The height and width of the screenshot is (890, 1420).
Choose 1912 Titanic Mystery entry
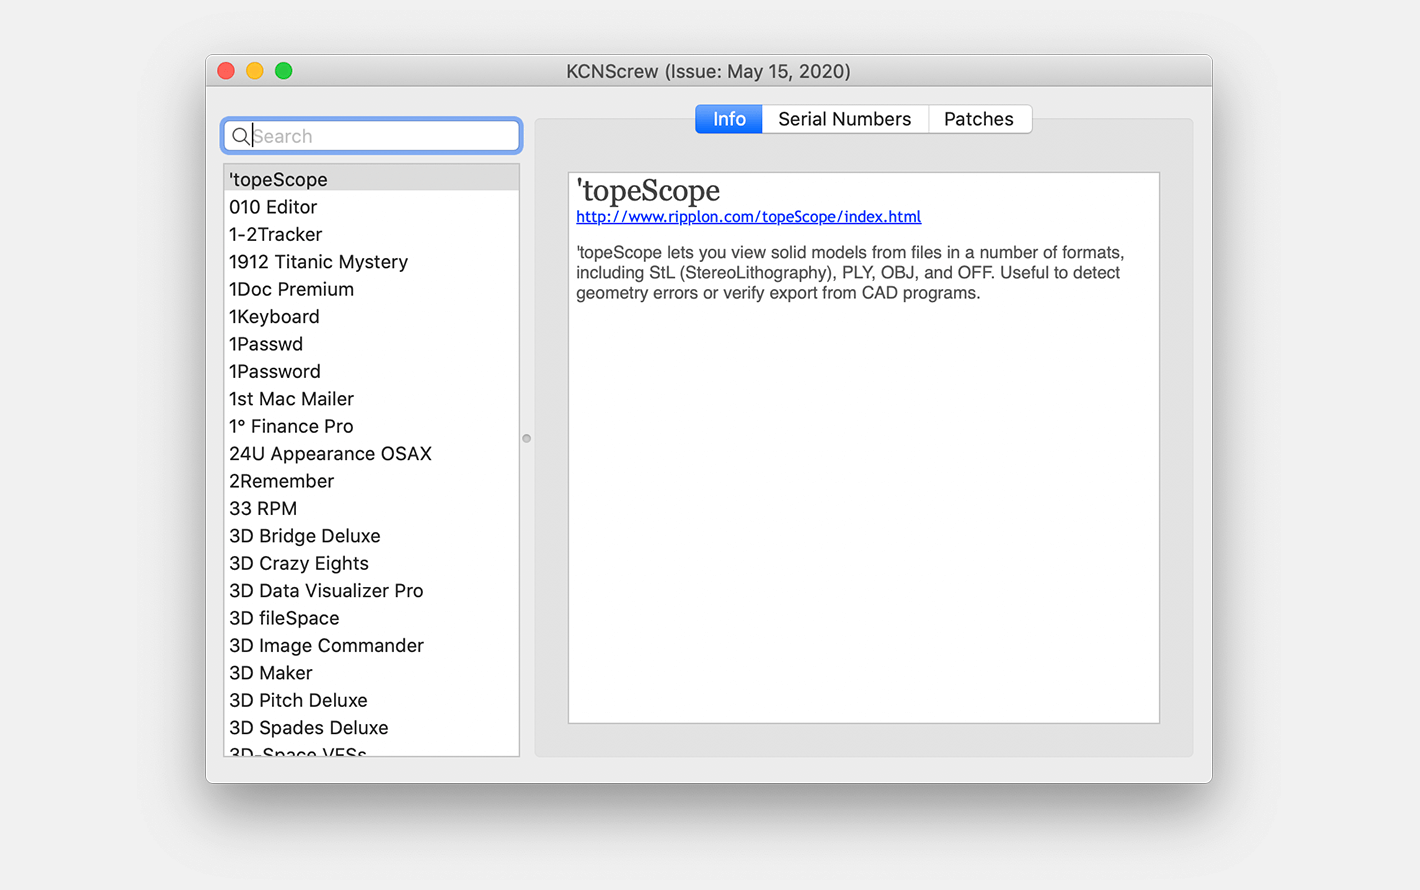(x=371, y=262)
